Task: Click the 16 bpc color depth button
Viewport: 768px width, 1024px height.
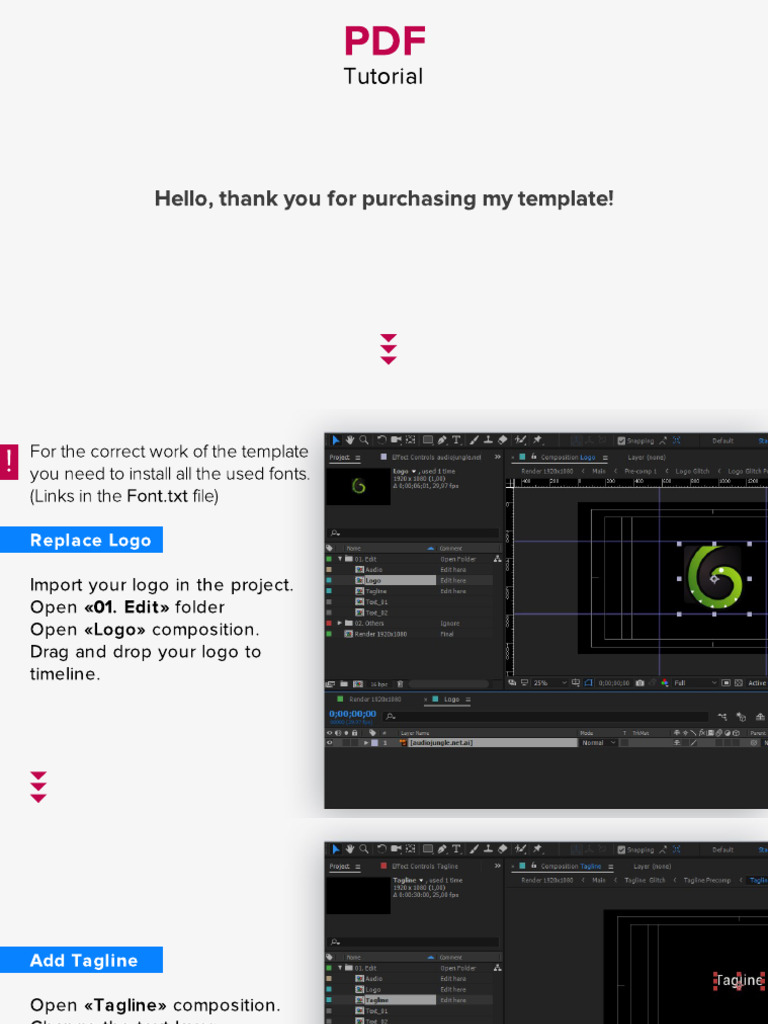Action: 379,684
